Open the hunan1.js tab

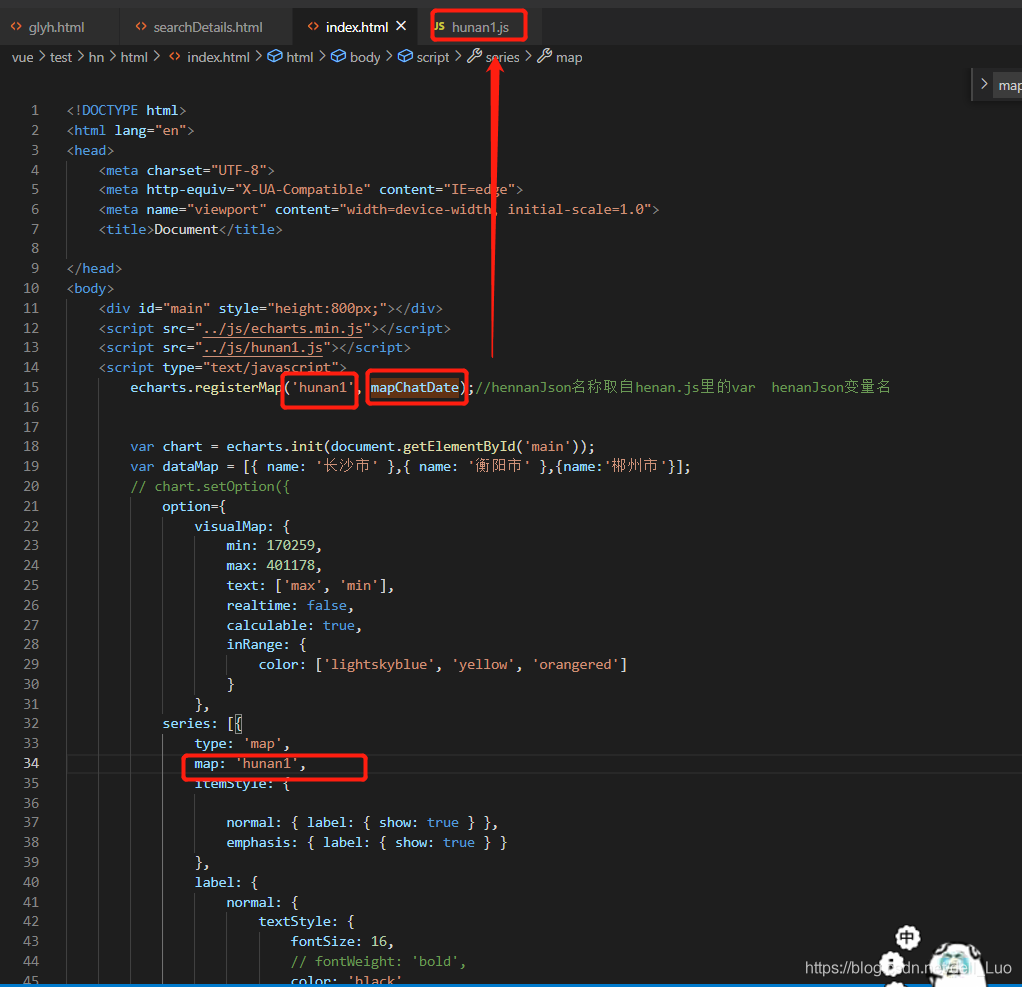coord(480,27)
